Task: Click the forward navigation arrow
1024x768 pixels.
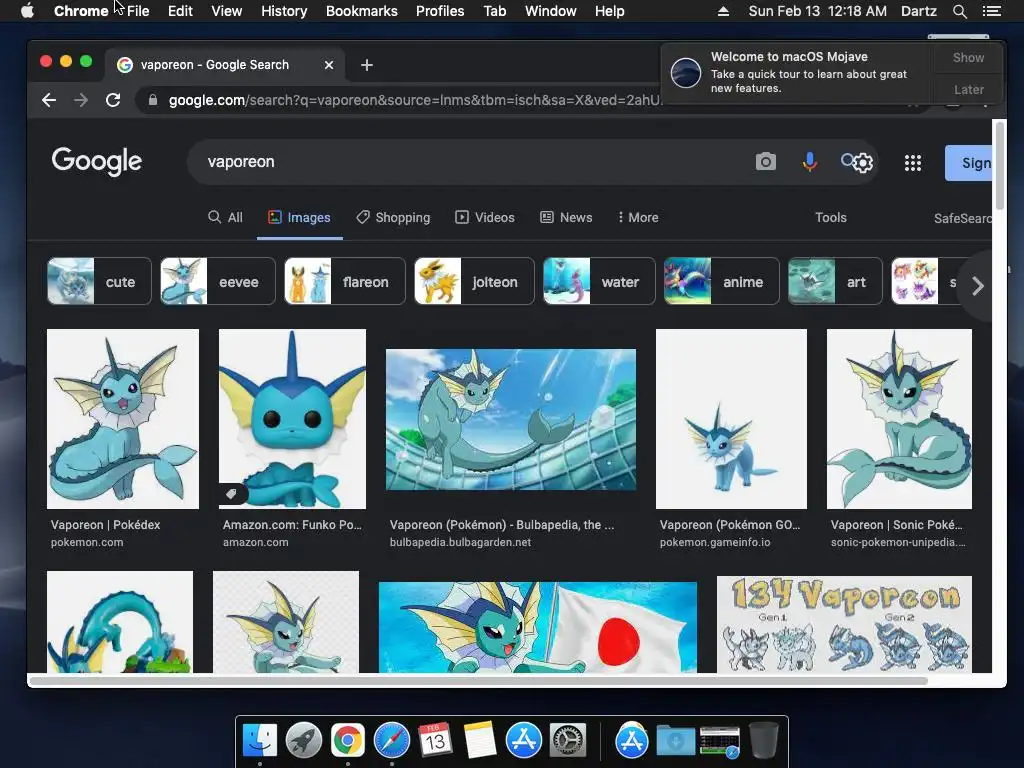Action: 81,100
